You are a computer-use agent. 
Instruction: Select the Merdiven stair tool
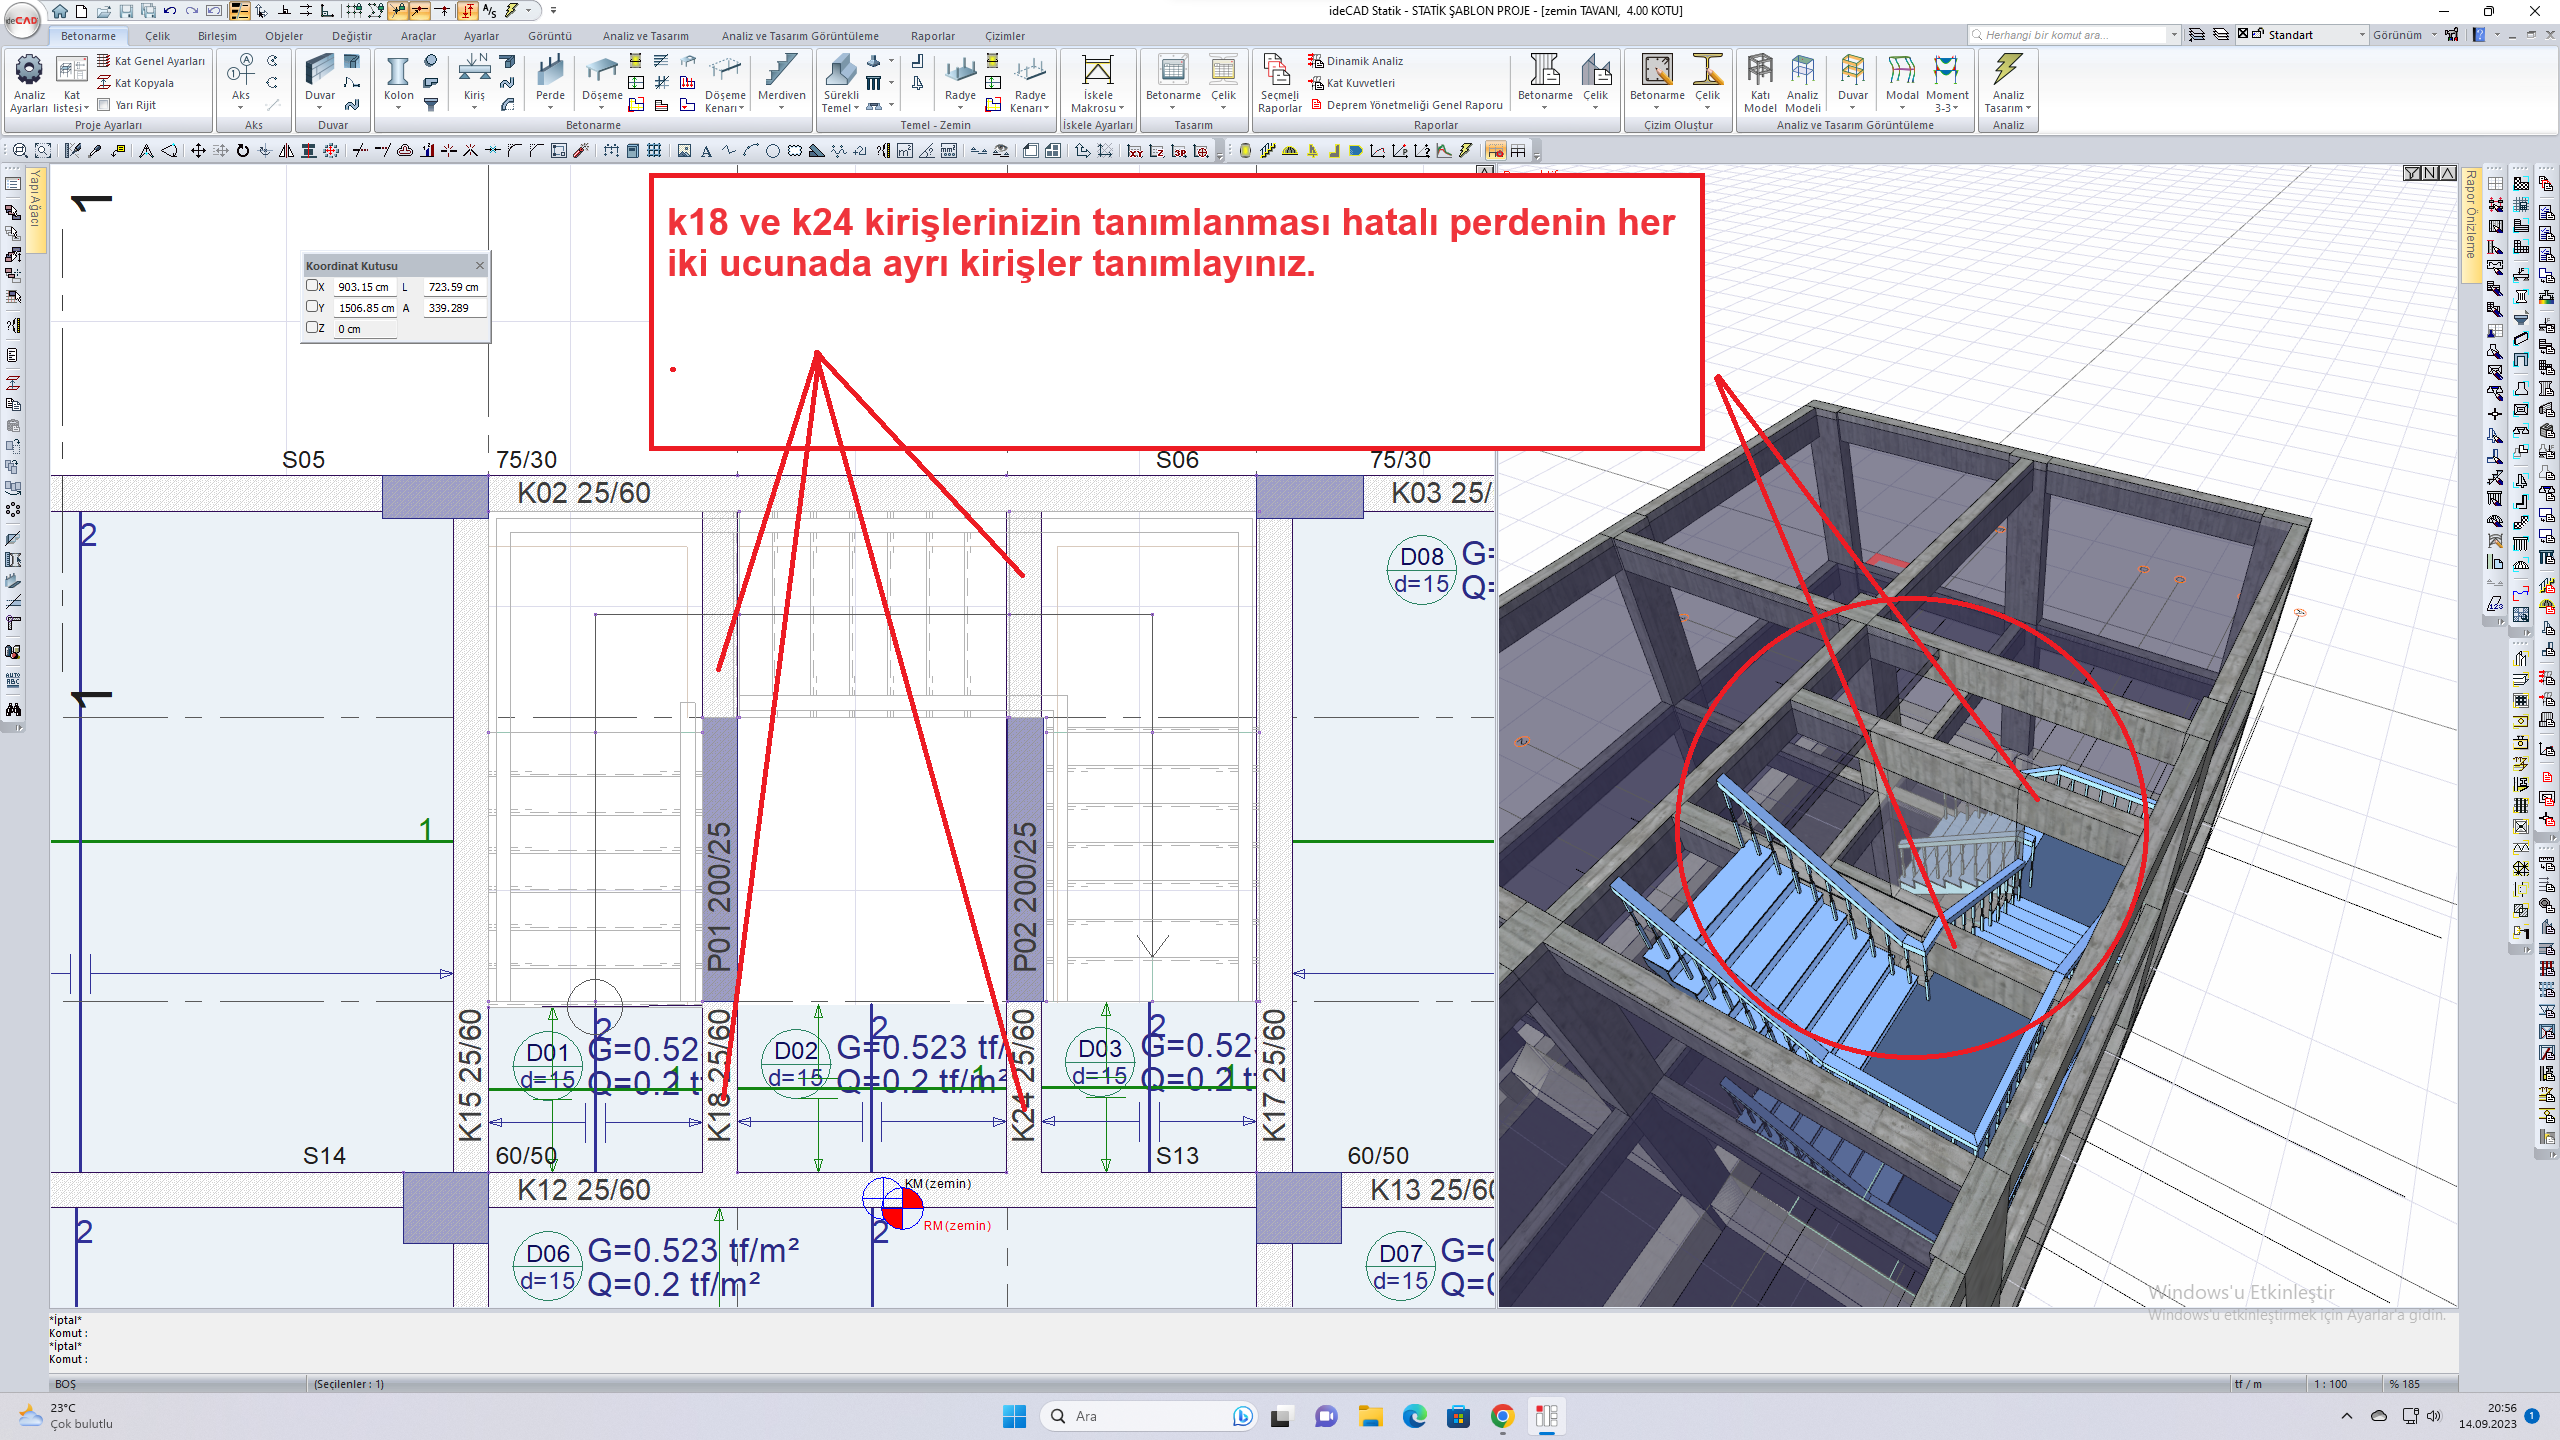781,80
